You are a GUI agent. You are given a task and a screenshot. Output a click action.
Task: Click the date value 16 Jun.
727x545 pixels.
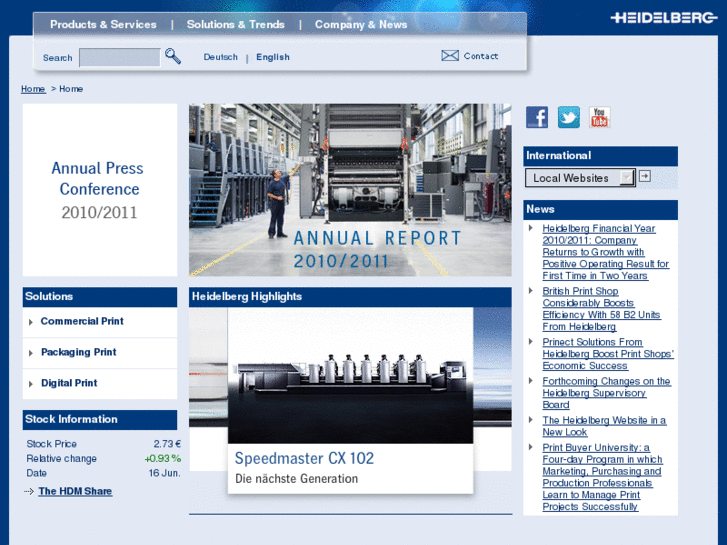pos(165,473)
